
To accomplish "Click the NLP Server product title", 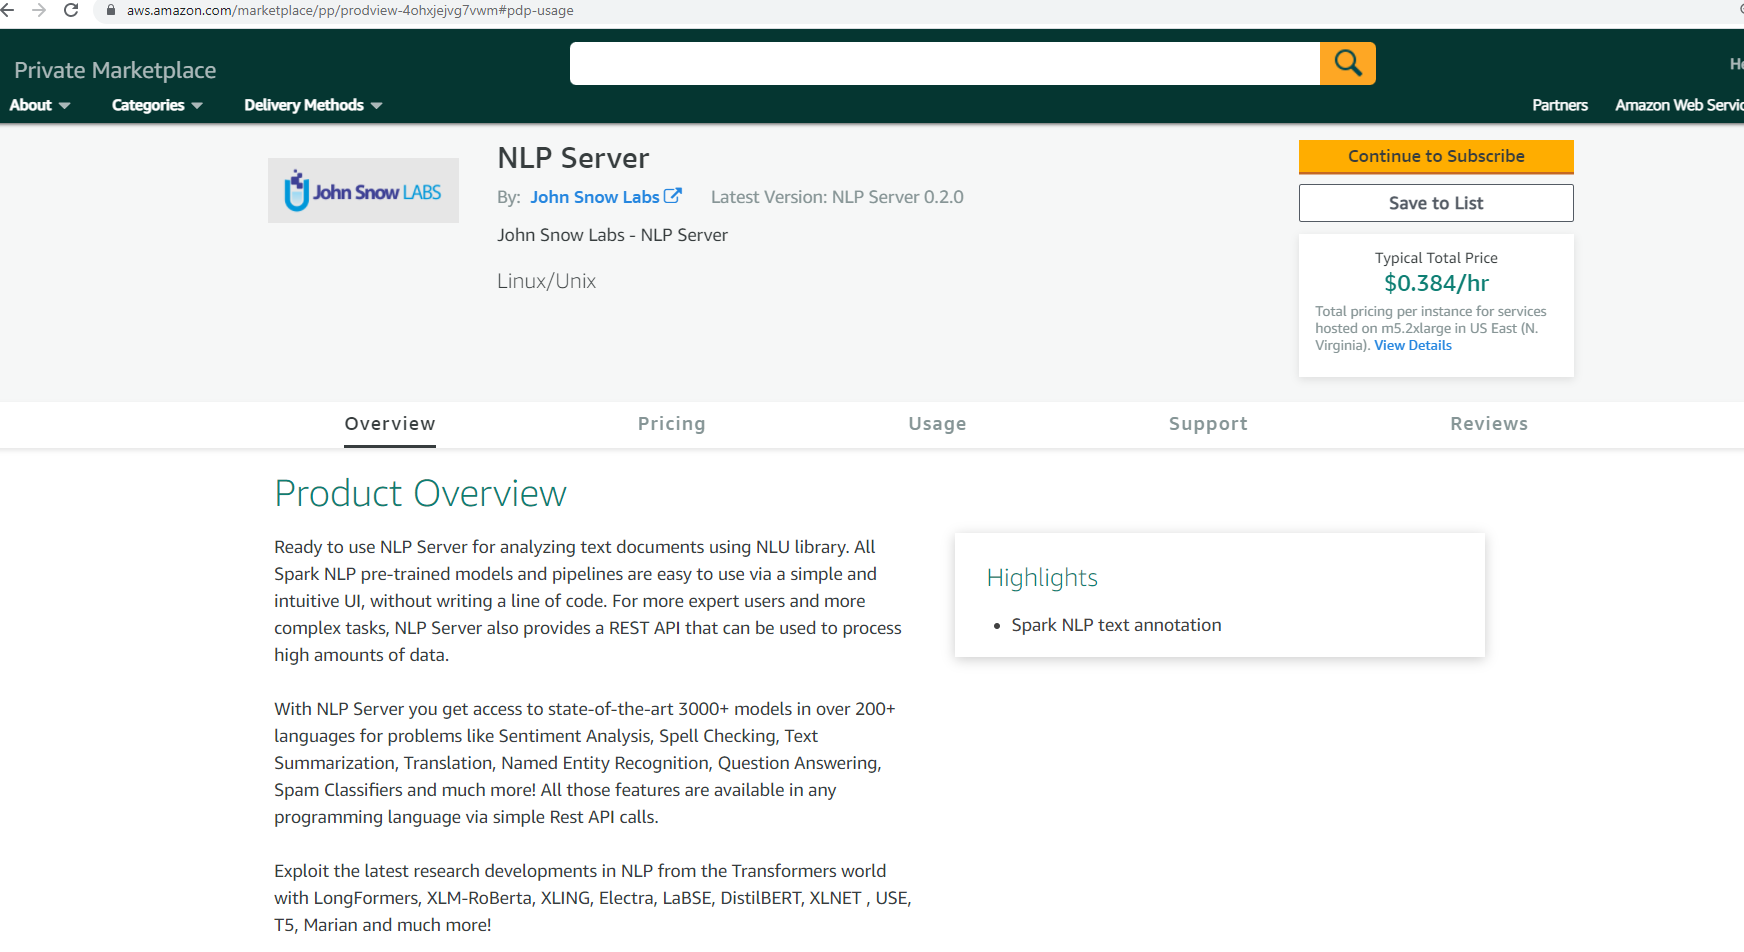I will coord(573,158).
